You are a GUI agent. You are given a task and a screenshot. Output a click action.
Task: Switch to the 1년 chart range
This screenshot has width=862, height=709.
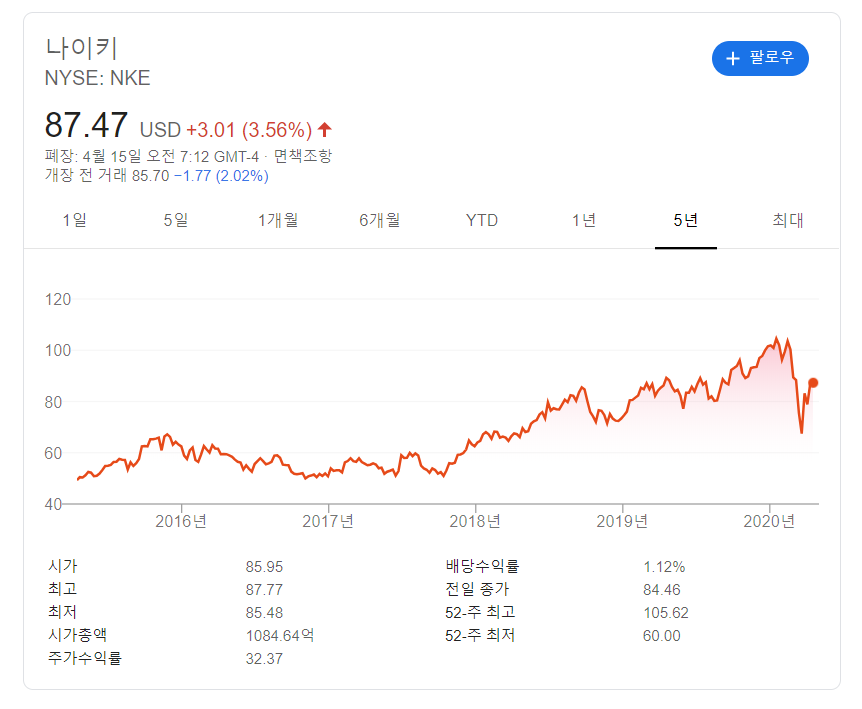pyautogui.click(x=584, y=221)
